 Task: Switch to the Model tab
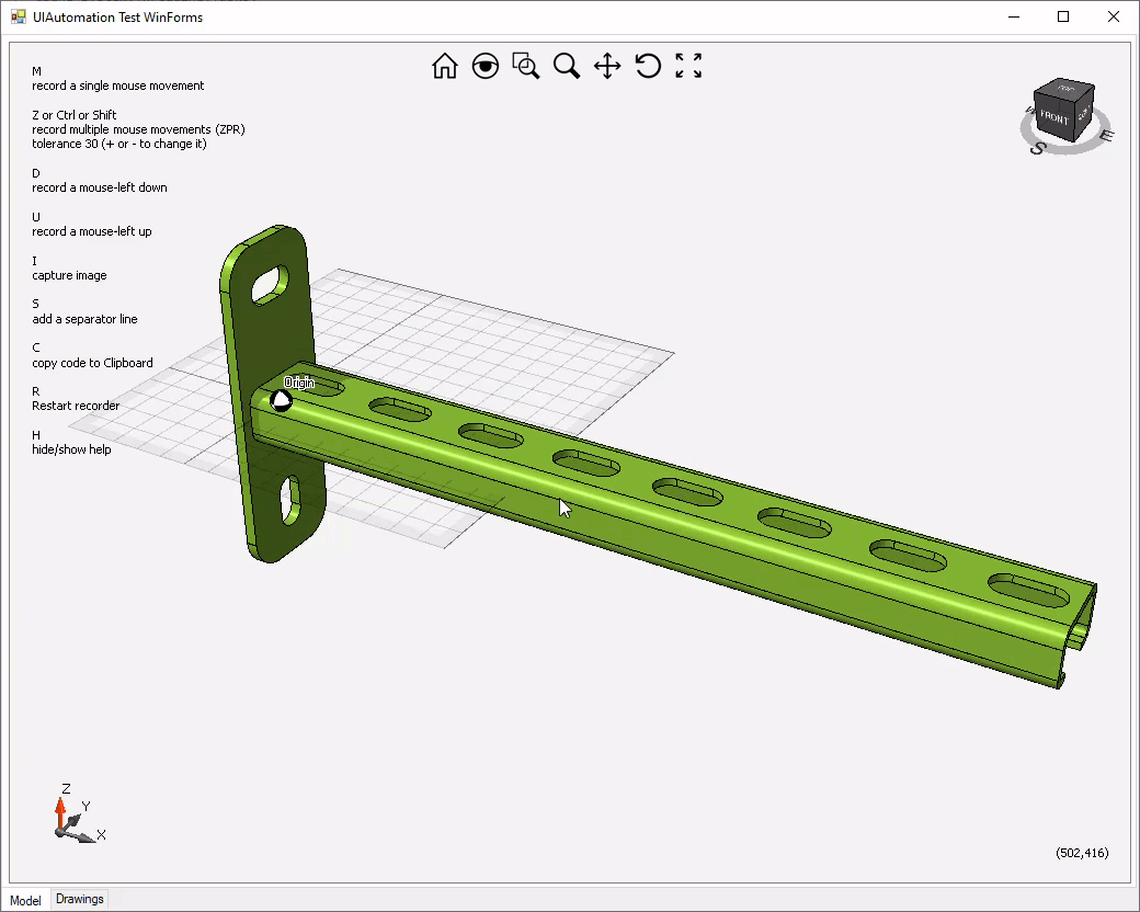(26, 900)
